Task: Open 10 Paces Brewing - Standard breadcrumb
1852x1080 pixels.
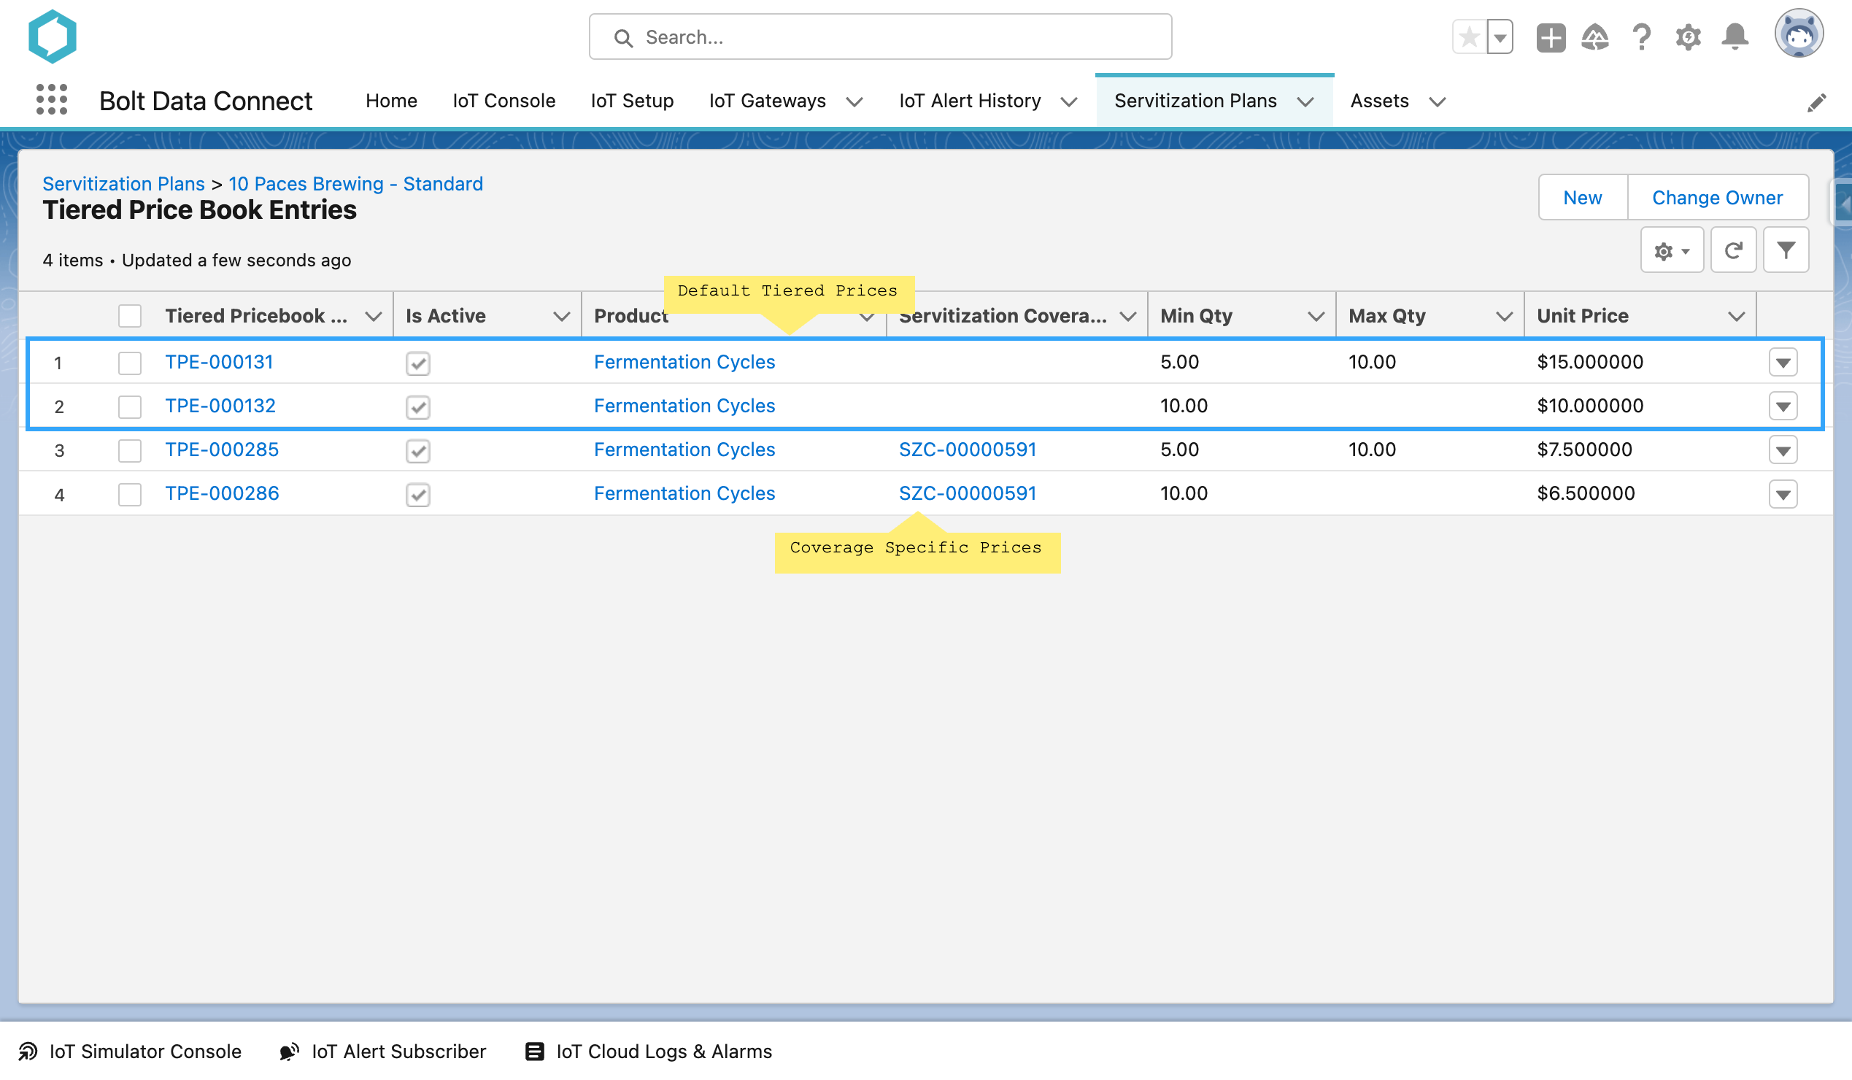Action: coord(355,184)
